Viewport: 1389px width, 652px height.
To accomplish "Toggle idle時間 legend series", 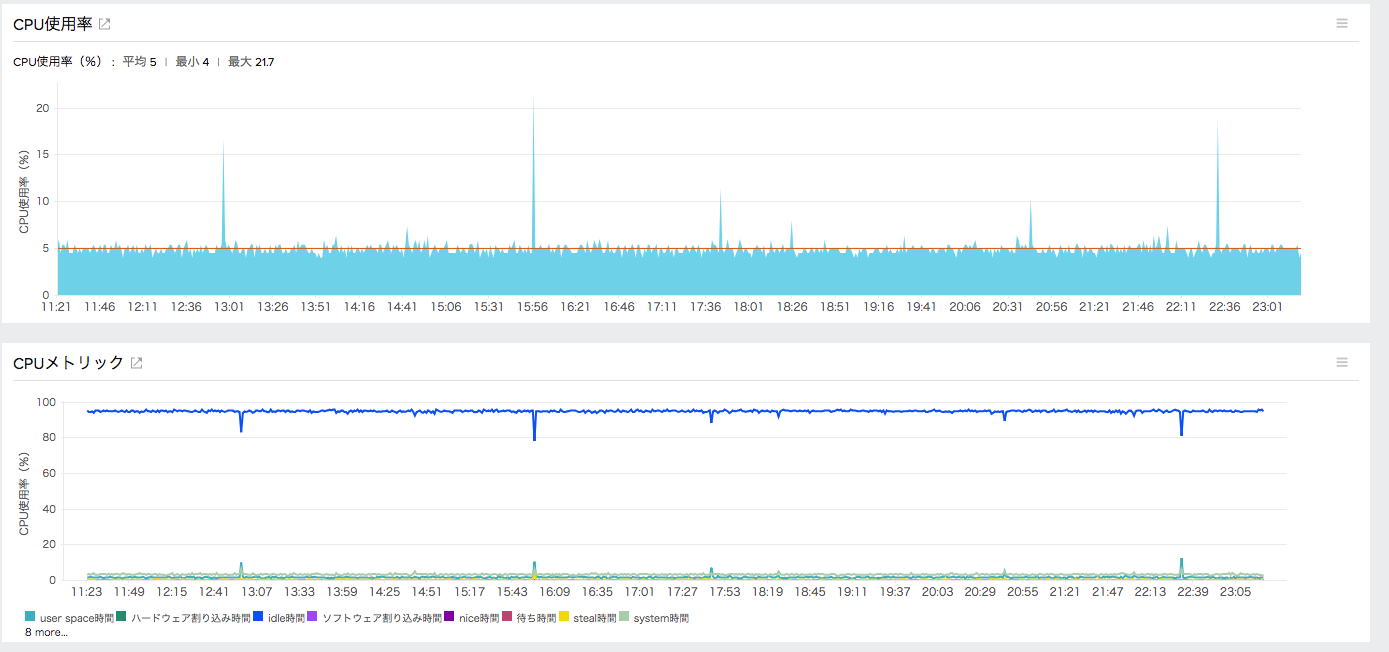I will [279, 618].
